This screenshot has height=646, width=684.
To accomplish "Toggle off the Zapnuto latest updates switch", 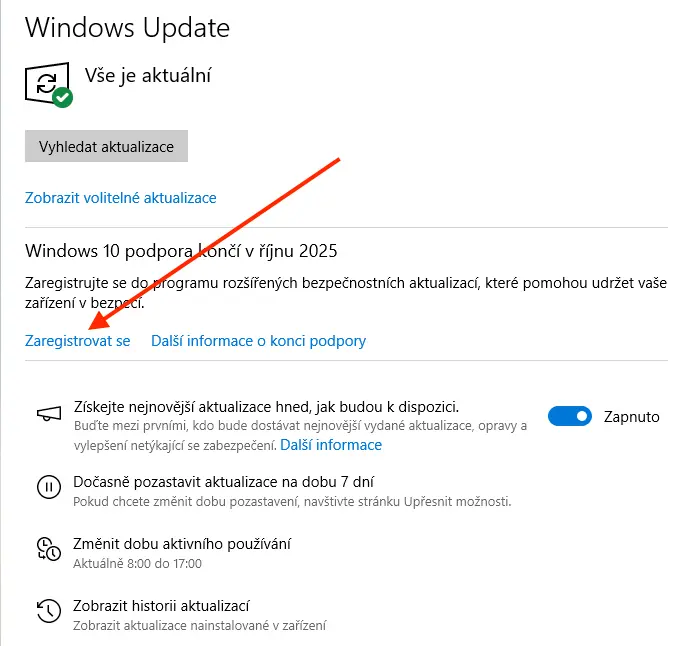I will 570,416.
